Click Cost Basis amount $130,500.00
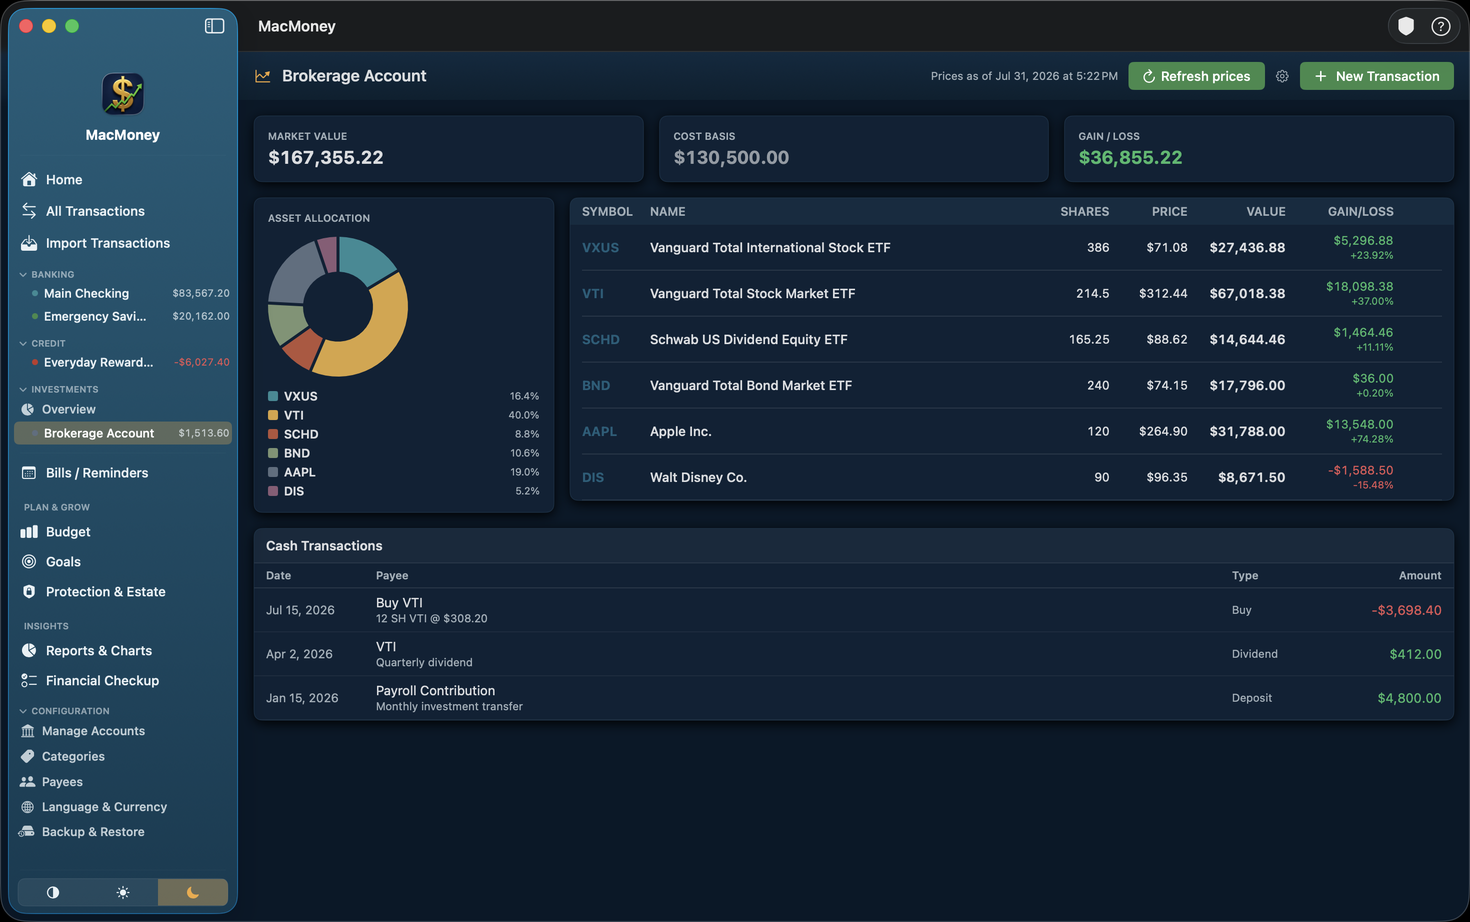 (x=731, y=158)
